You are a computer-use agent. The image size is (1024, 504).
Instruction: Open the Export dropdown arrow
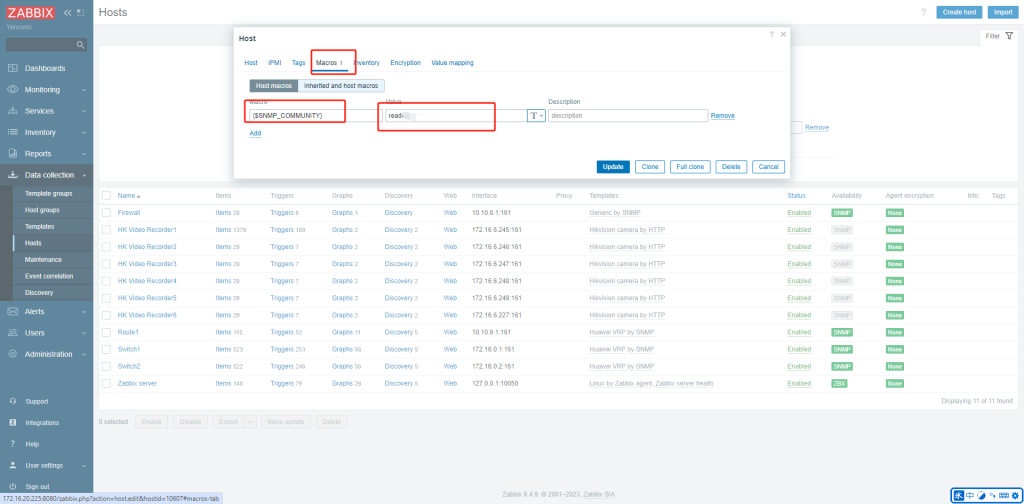[x=250, y=422]
